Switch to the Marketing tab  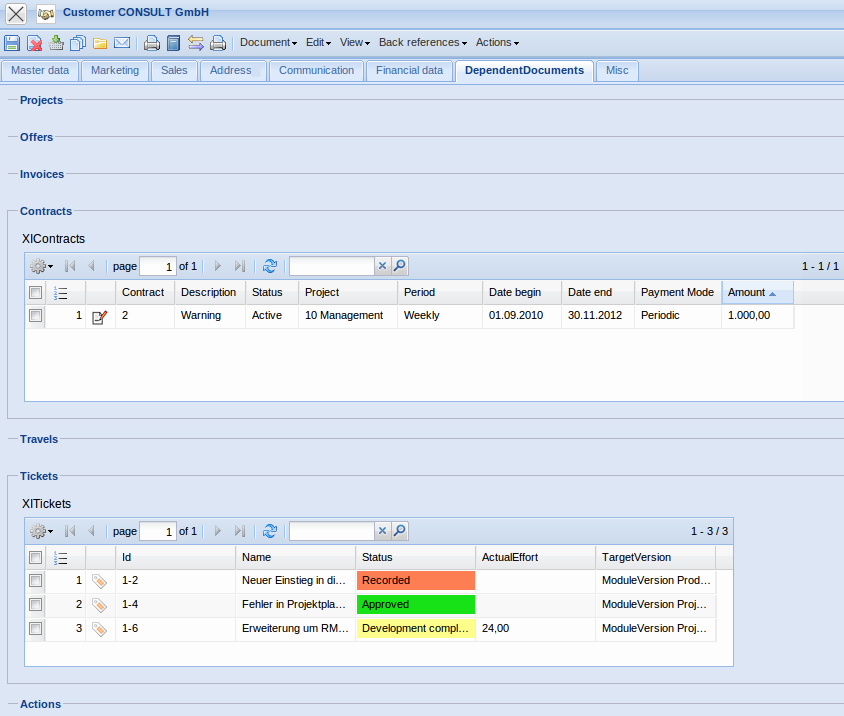click(115, 71)
